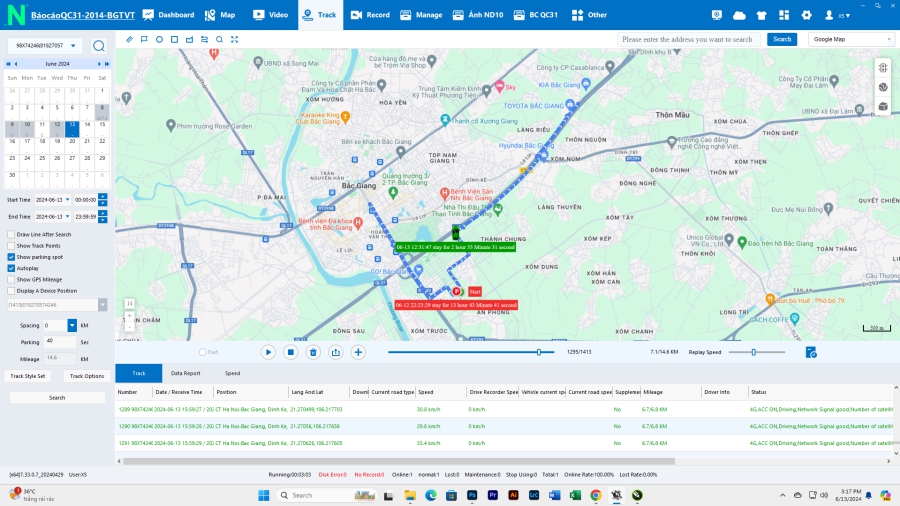Choose the rectangle draw tool
Viewport: 900px width, 506px height.
pos(174,39)
